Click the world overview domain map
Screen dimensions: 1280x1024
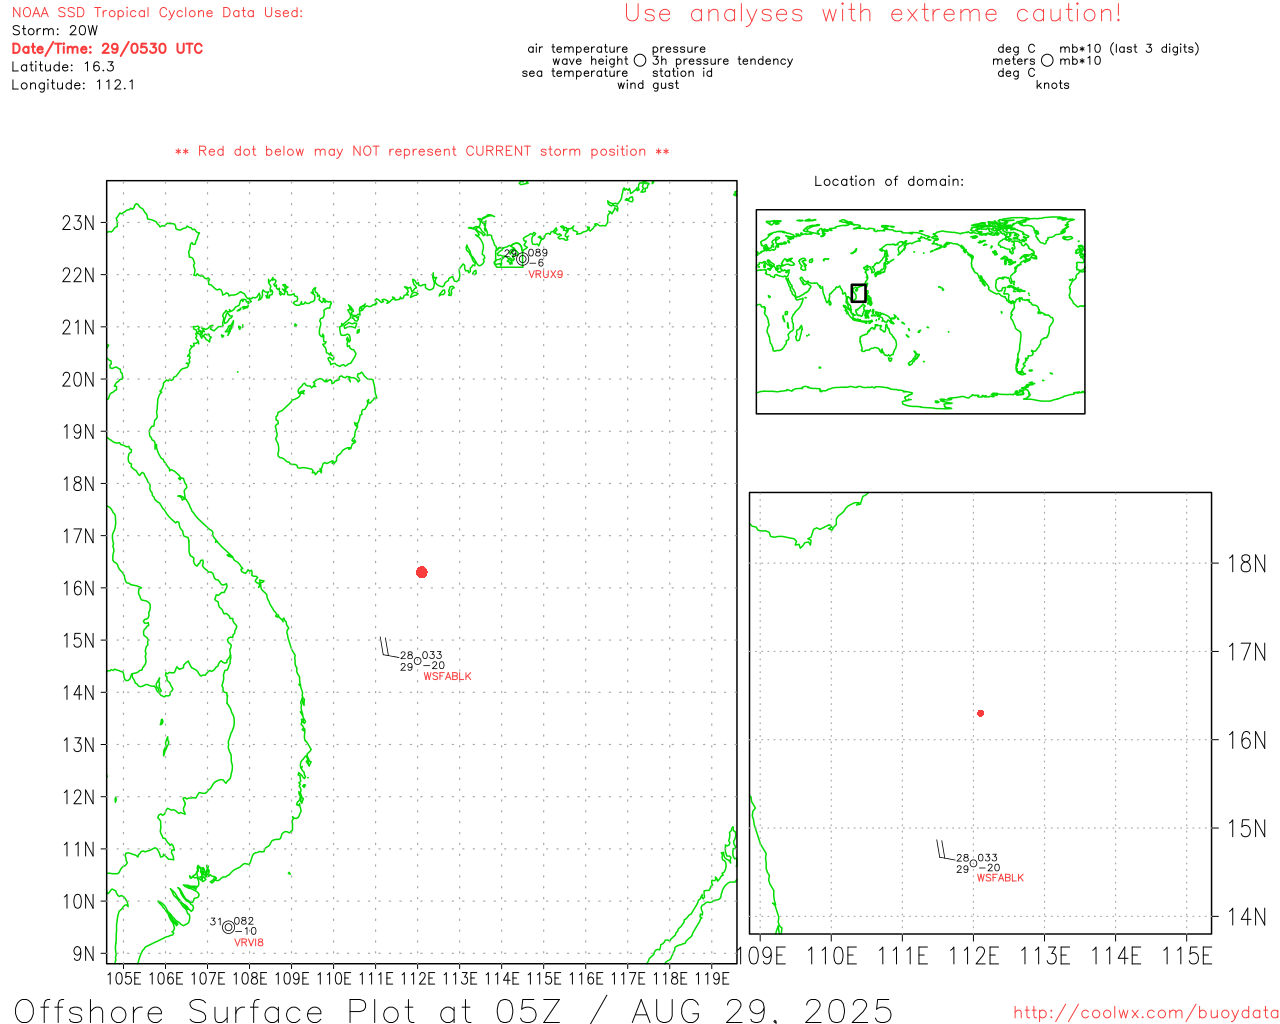click(920, 312)
